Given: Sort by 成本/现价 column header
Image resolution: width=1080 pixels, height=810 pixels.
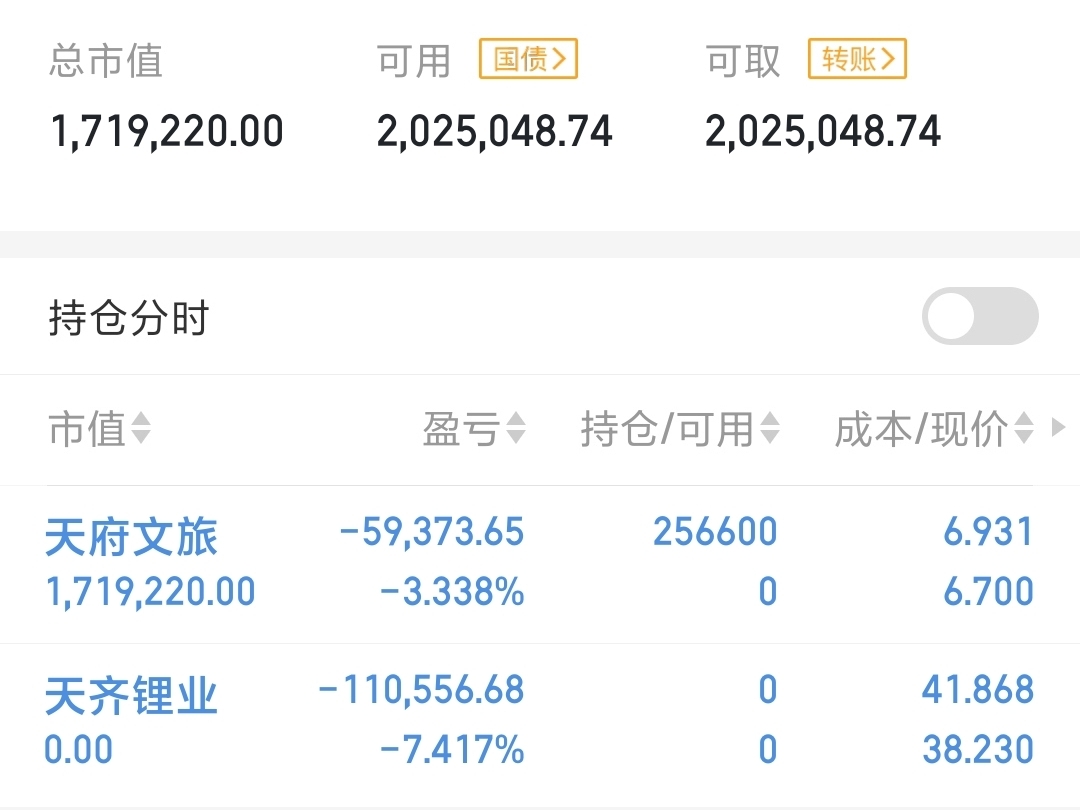Looking at the screenshot, I should [934, 428].
